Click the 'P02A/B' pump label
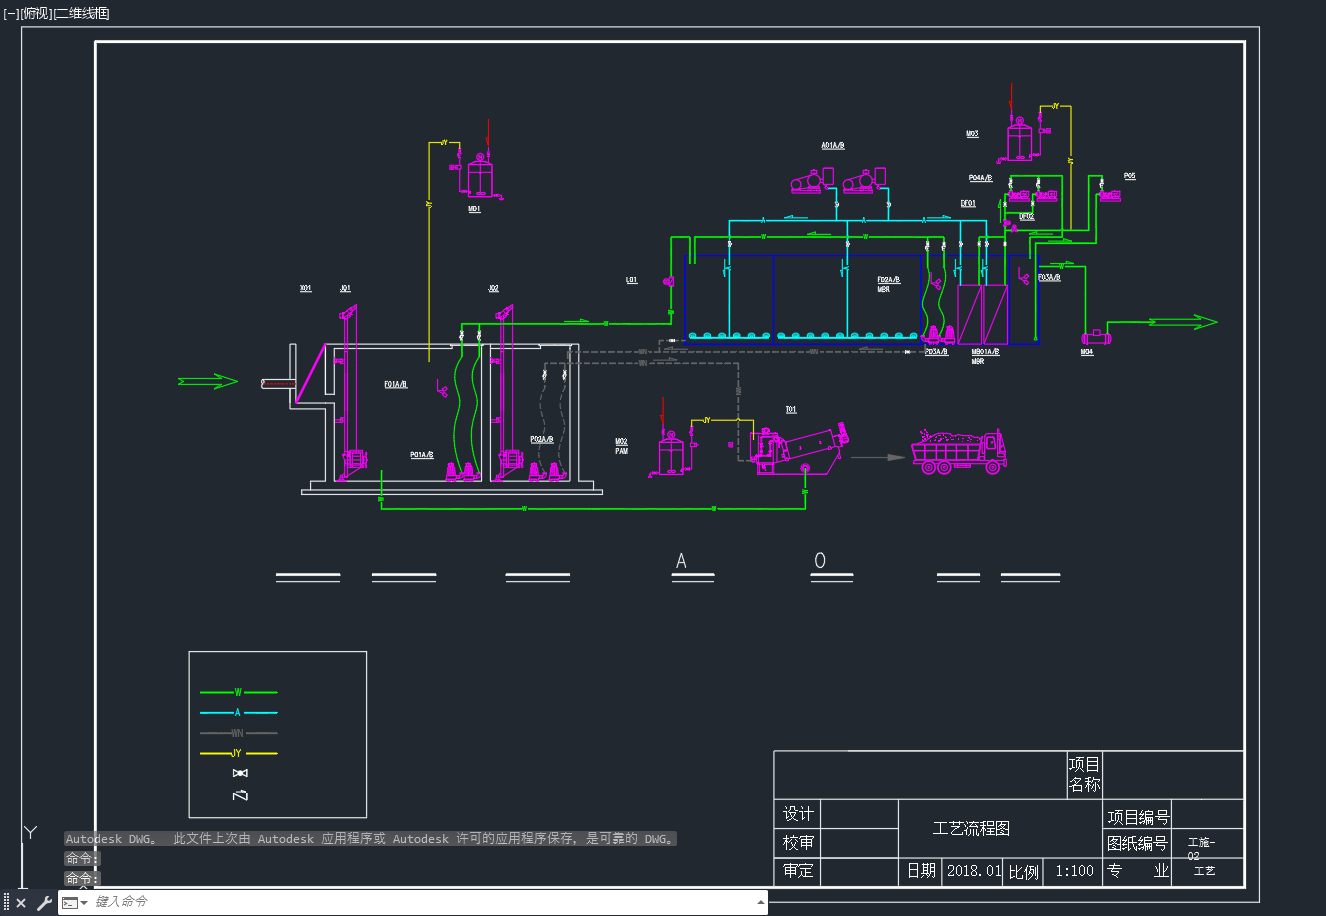Viewport: 1326px width, 916px height. 541,439
